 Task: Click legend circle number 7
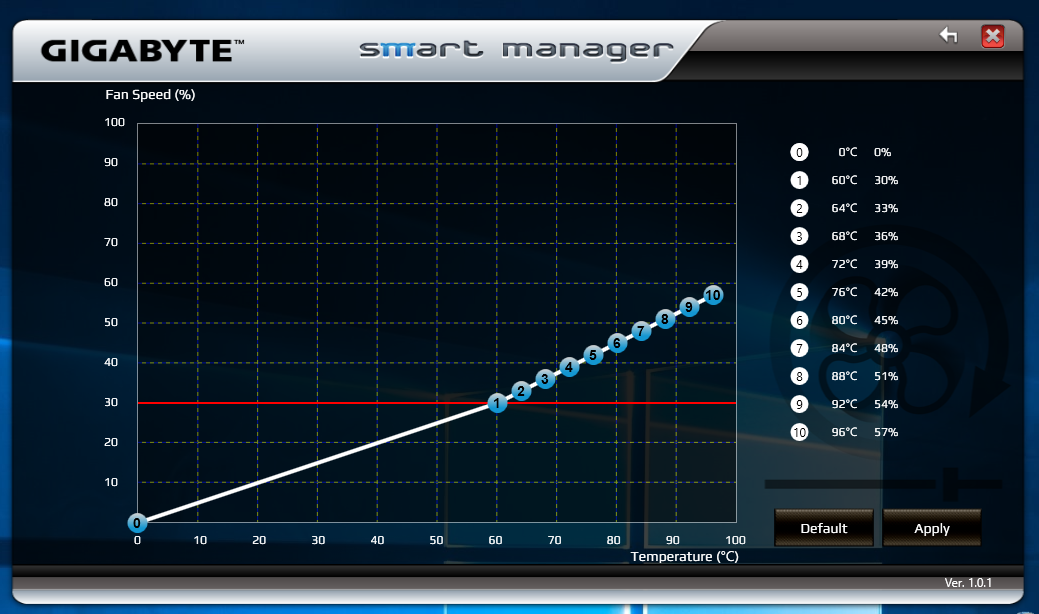click(x=799, y=348)
